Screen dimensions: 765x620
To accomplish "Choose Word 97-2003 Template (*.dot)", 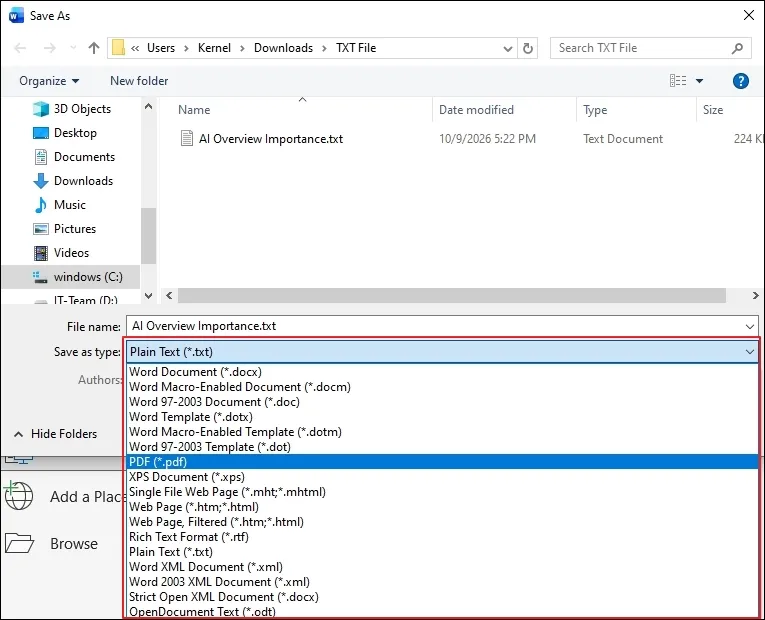I will coord(443,447).
